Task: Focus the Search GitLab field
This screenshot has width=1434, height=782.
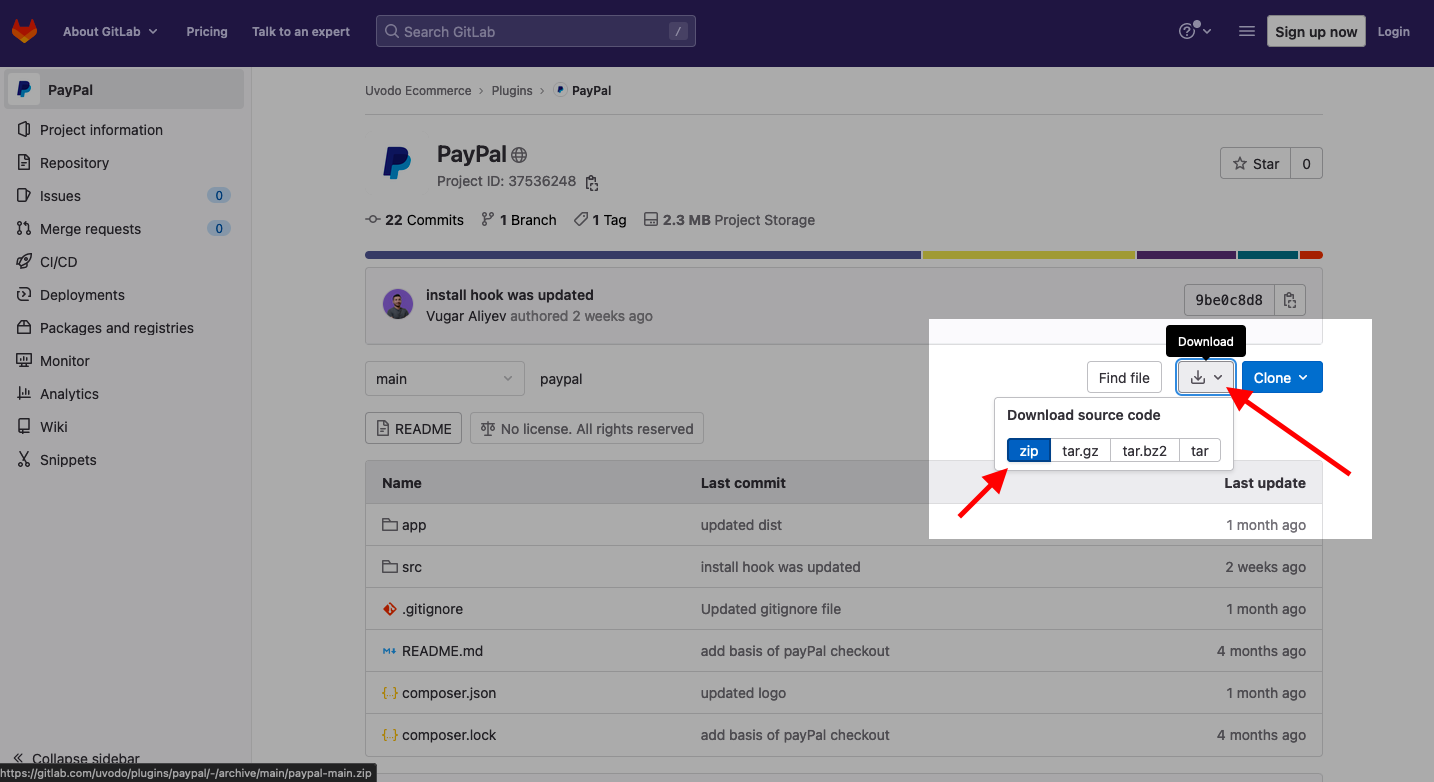Action: (x=536, y=31)
